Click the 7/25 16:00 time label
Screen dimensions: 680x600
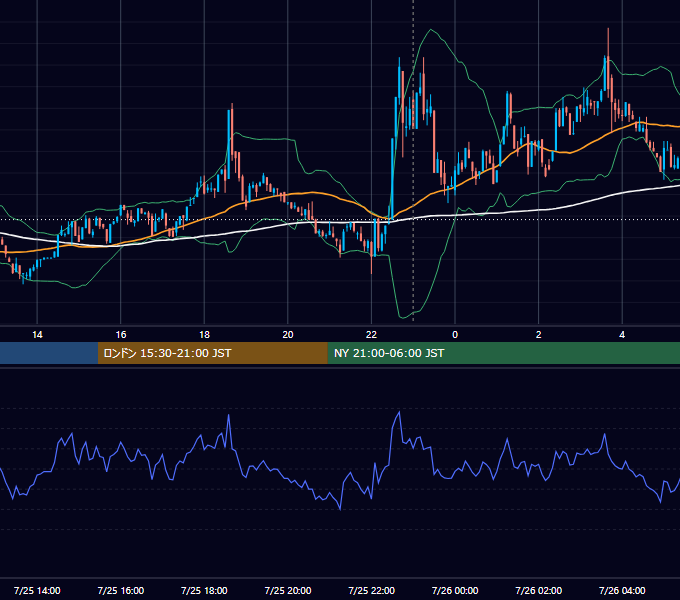click(x=121, y=590)
